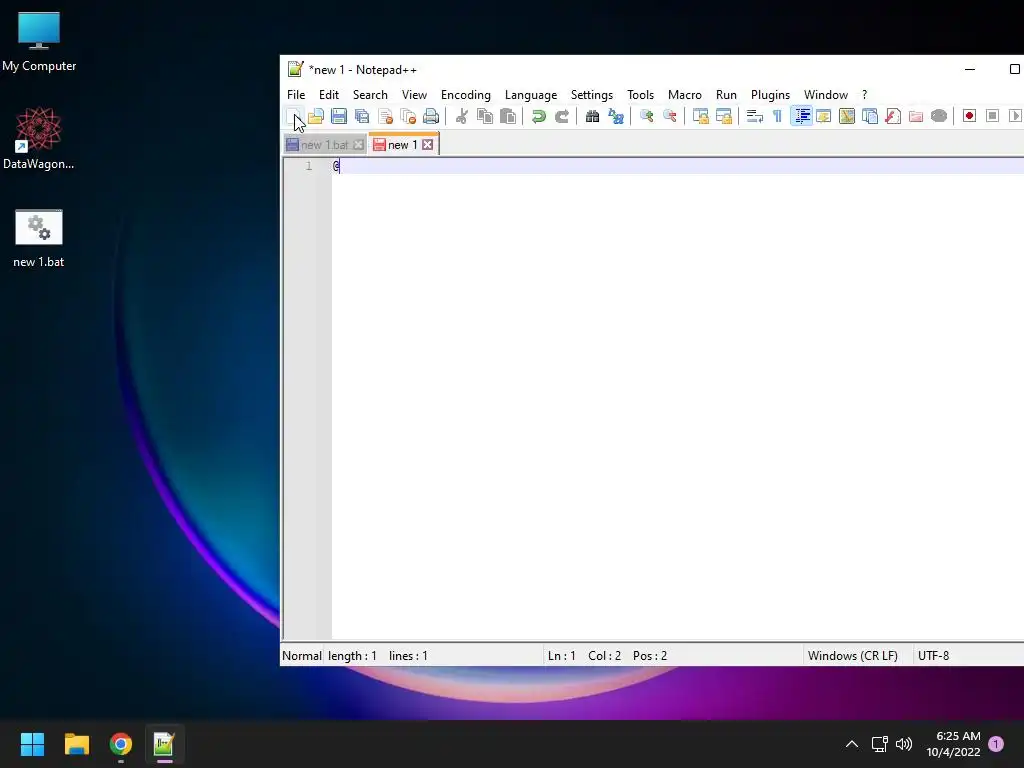Open the ? help menu

865,95
